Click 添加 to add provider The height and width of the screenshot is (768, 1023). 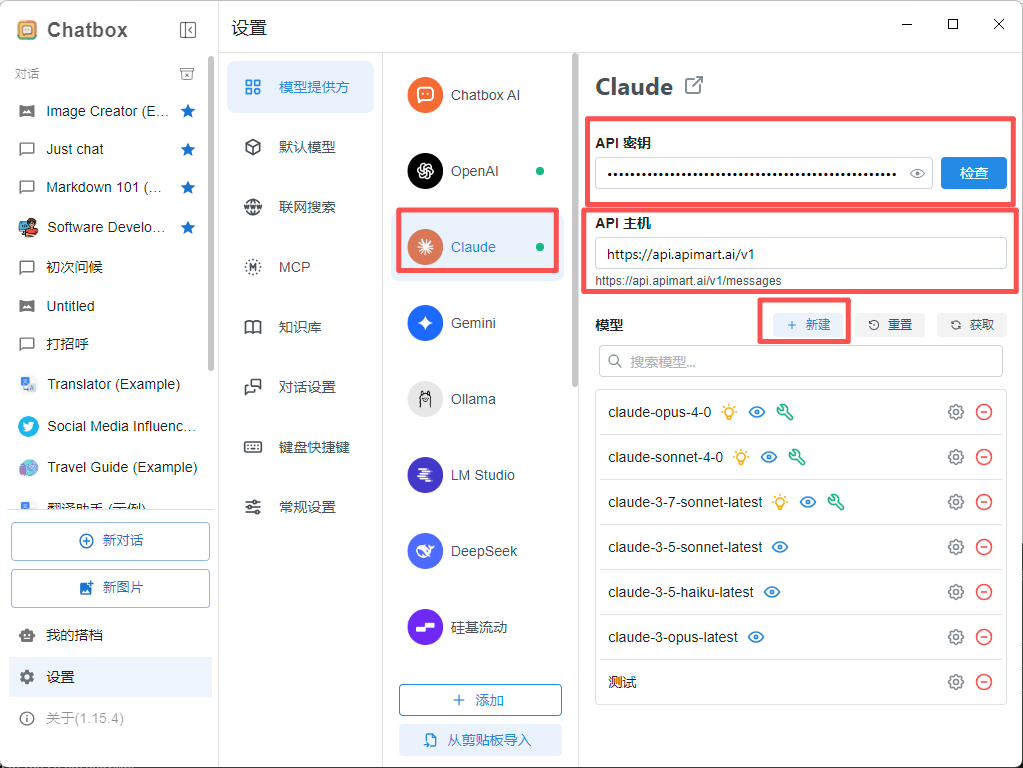click(x=480, y=700)
